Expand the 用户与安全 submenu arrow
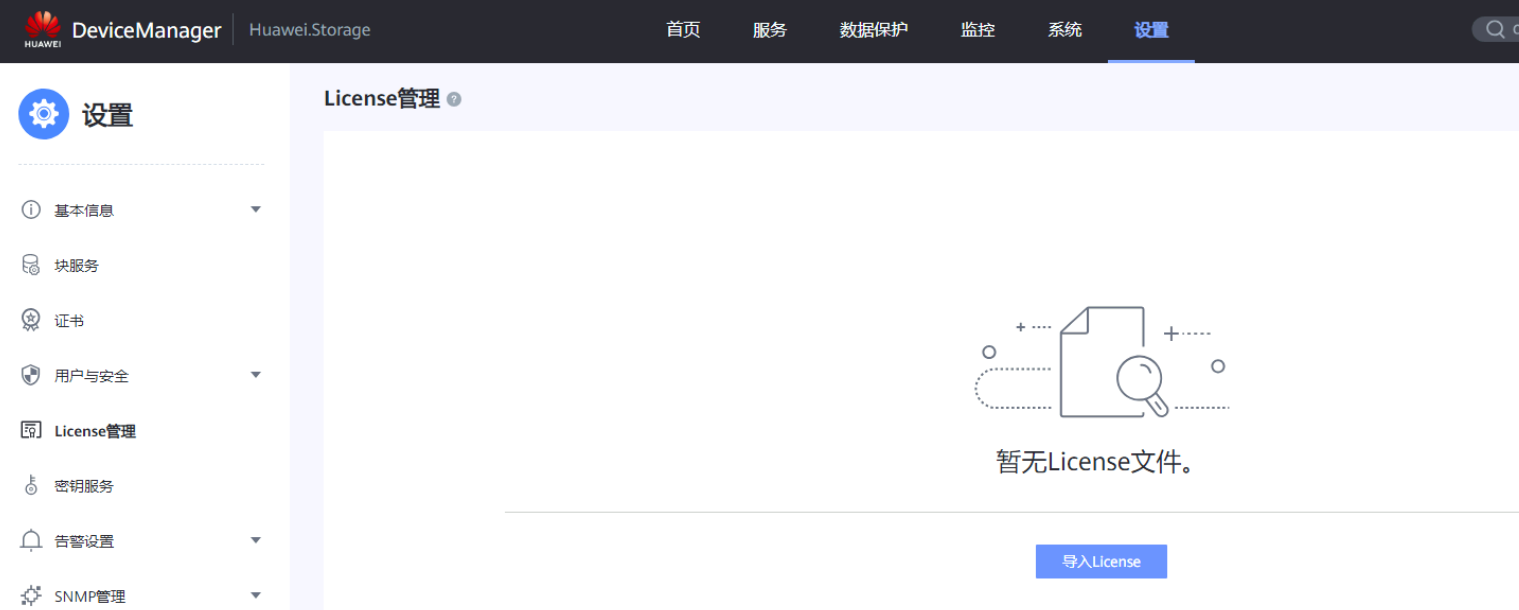The height and width of the screenshot is (610, 1519). 255,375
